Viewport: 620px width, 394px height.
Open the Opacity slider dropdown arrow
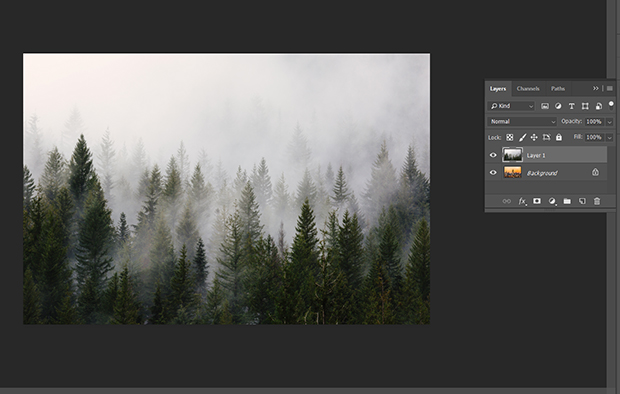[x=609, y=122]
